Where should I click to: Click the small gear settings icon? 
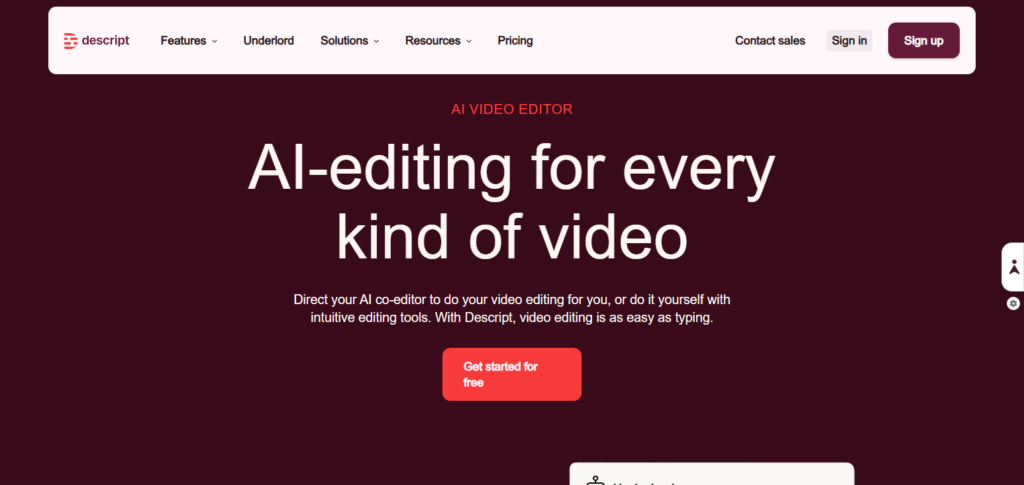[1013, 303]
